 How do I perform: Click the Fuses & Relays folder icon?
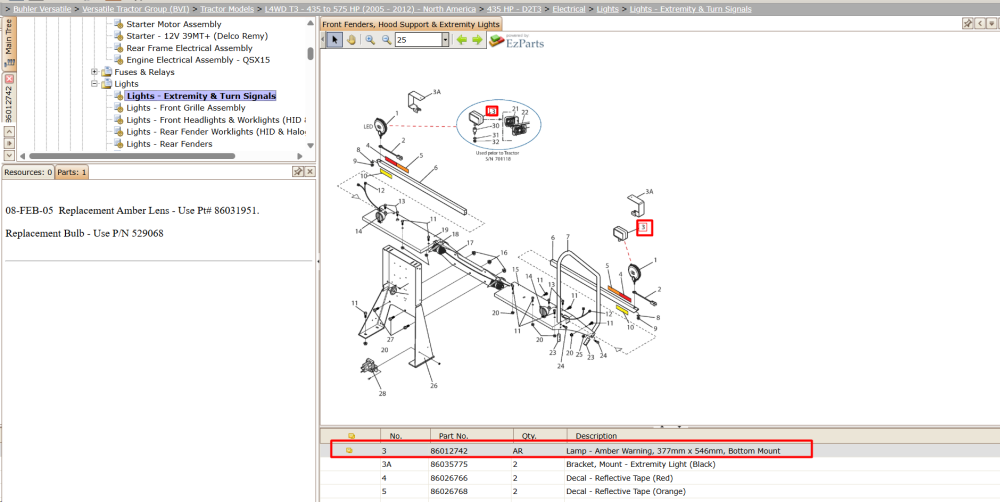[107, 71]
